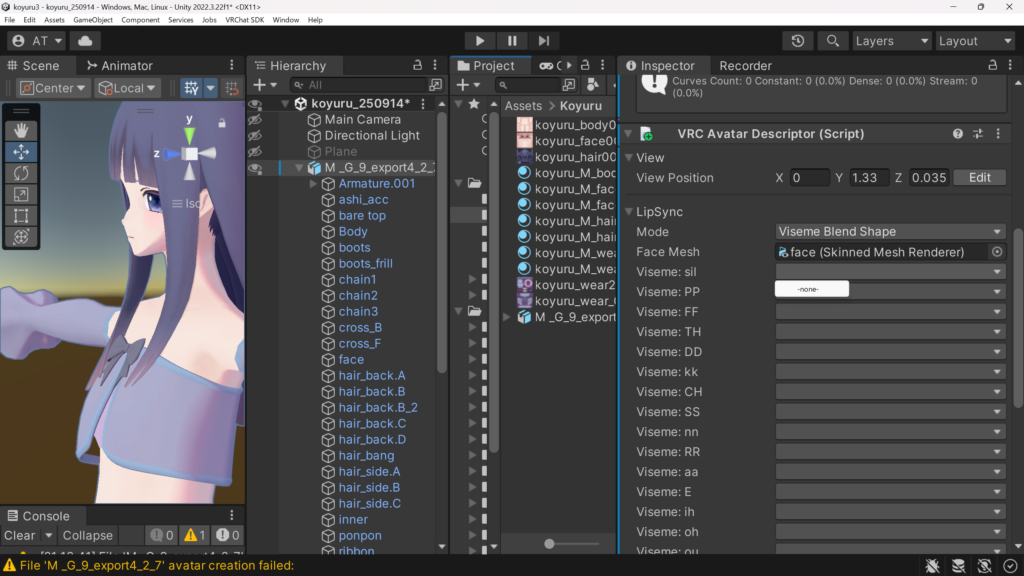Open Unity cloud services icon
This screenshot has width=1024, height=576.
pos(85,41)
